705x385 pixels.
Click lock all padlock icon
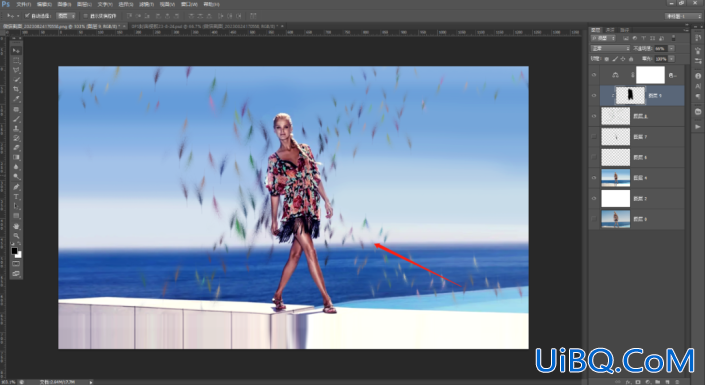point(631,59)
